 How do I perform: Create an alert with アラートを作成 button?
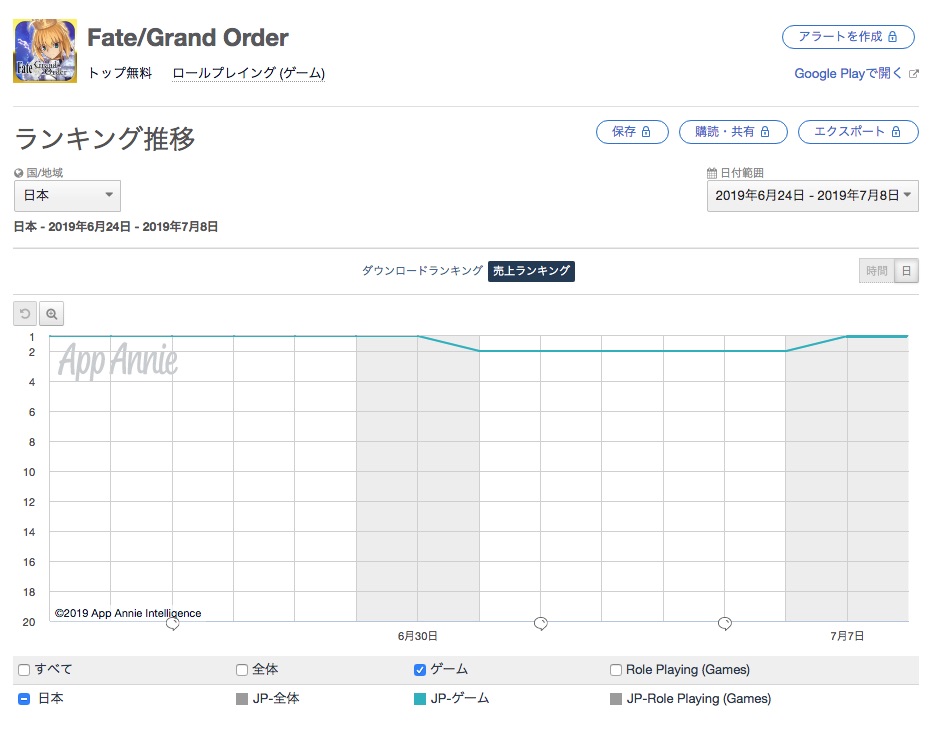click(848, 37)
